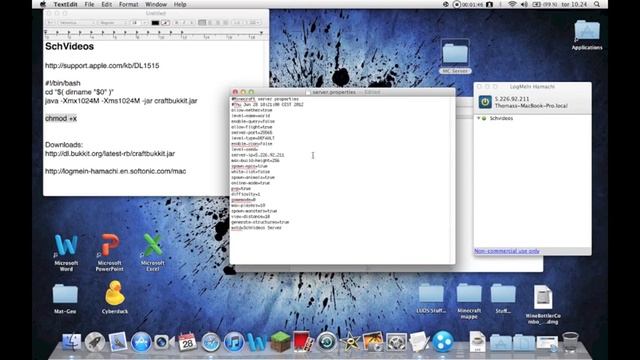
Task: Justify text in TextEdit toolbar
Action: click(225, 23)
